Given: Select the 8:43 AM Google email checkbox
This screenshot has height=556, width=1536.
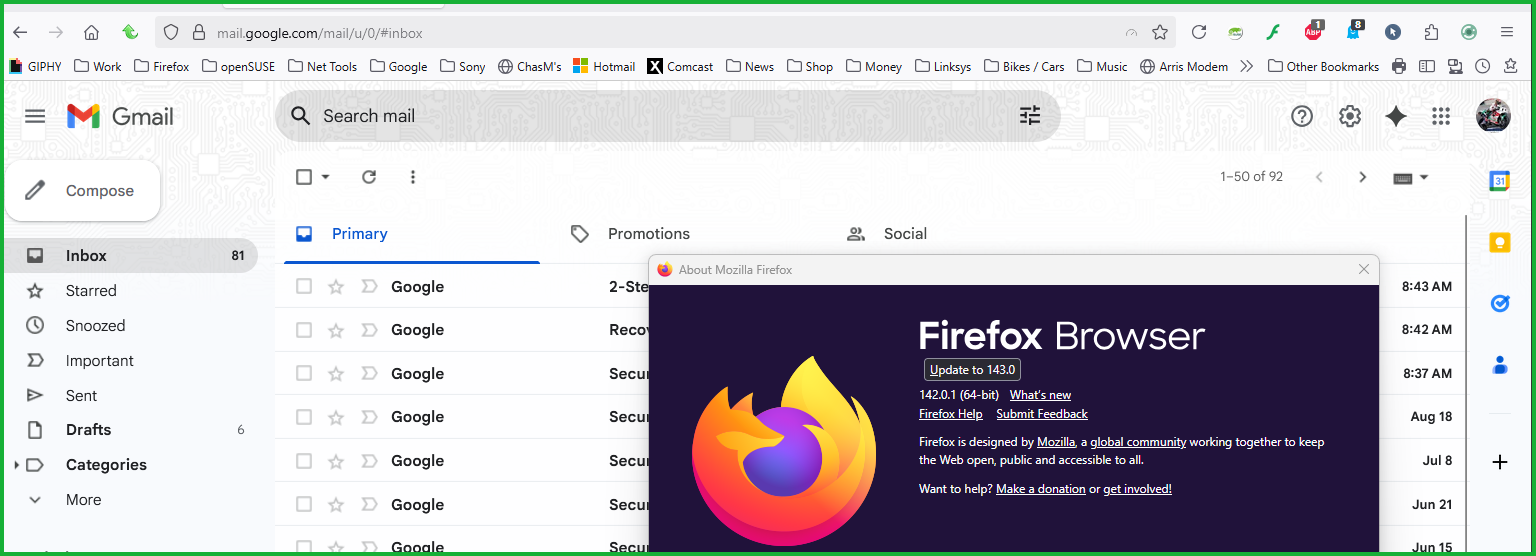Looking at the screenshot, I should [x=304, y=287].
